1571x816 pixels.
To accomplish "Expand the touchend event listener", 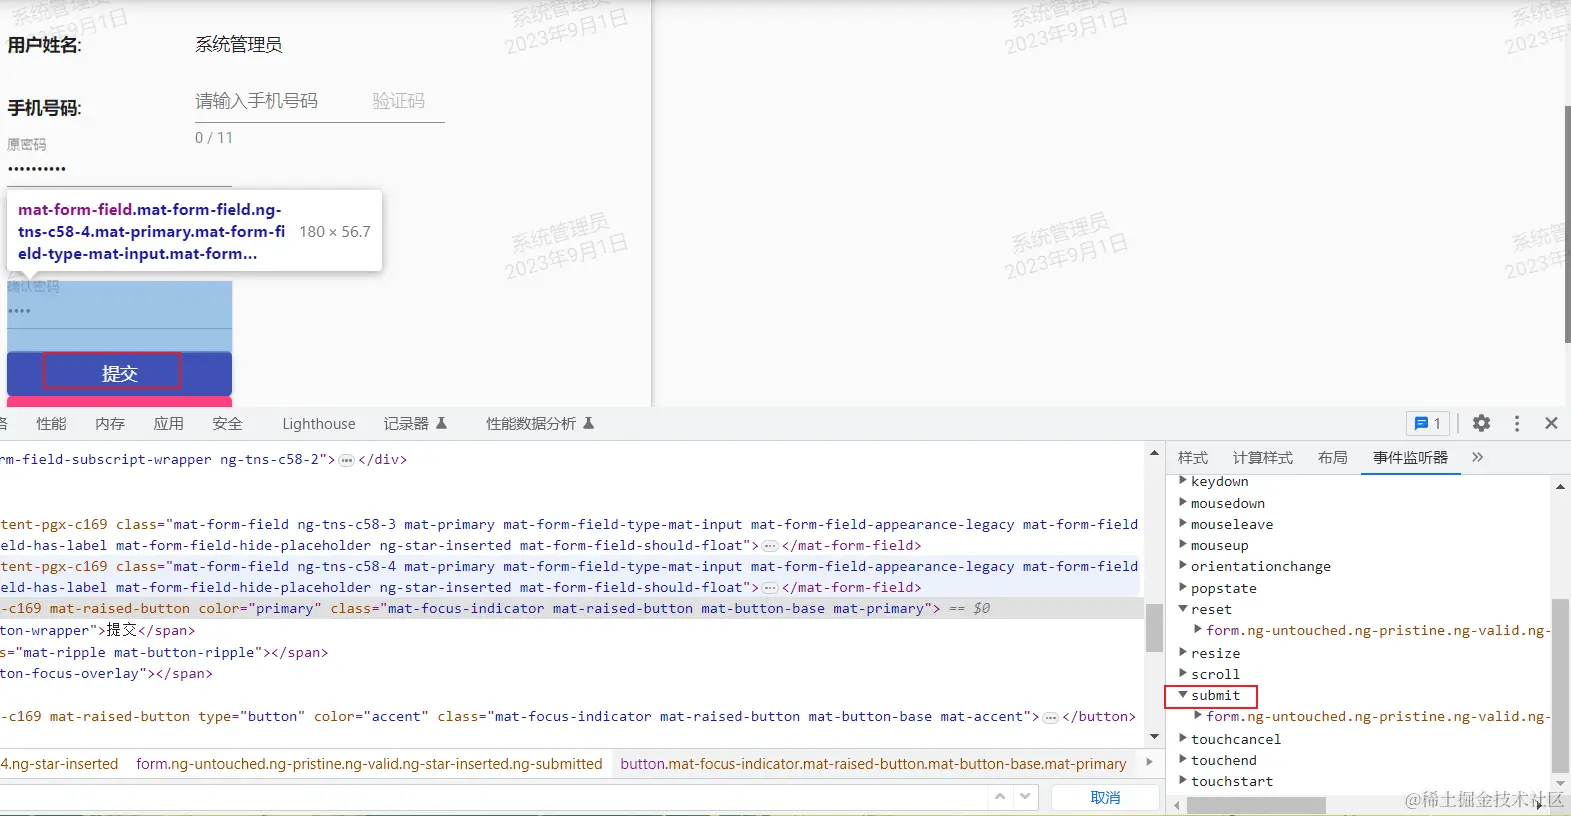I will pos(1183,760).
